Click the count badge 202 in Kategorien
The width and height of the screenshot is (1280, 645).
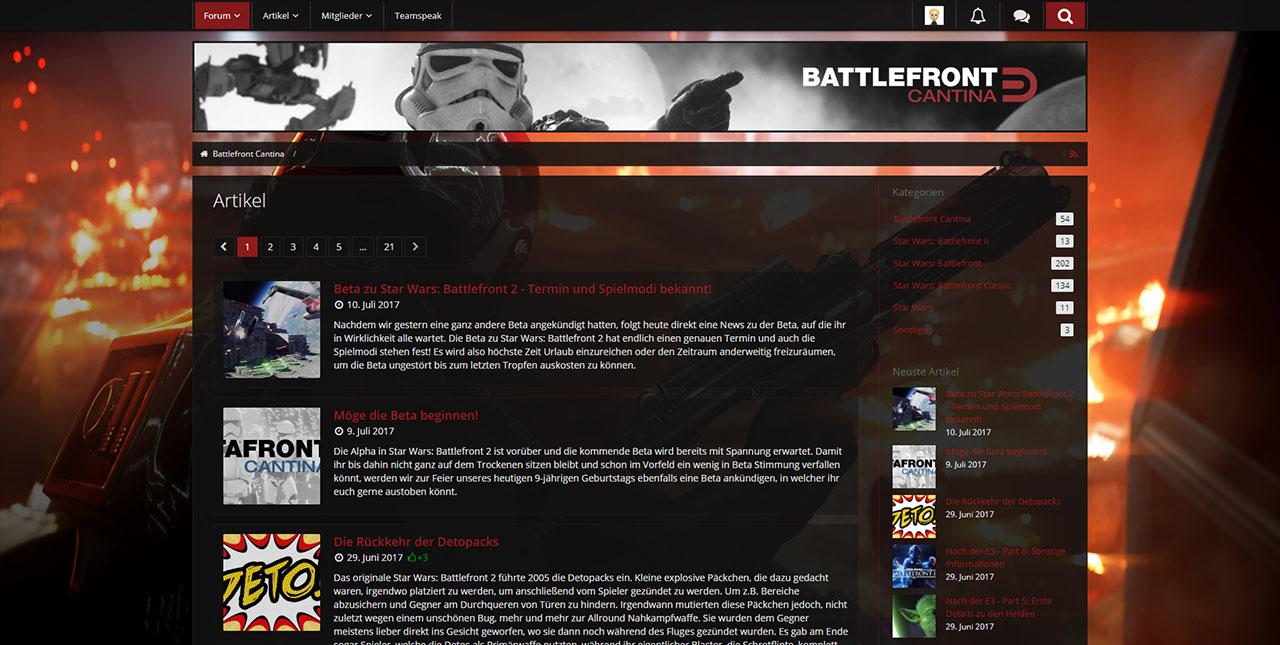pos(1062,263)
